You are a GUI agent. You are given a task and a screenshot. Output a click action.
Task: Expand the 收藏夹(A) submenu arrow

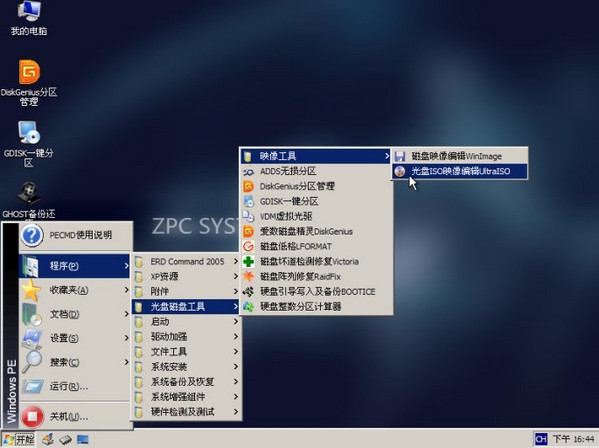coord(126,290)
